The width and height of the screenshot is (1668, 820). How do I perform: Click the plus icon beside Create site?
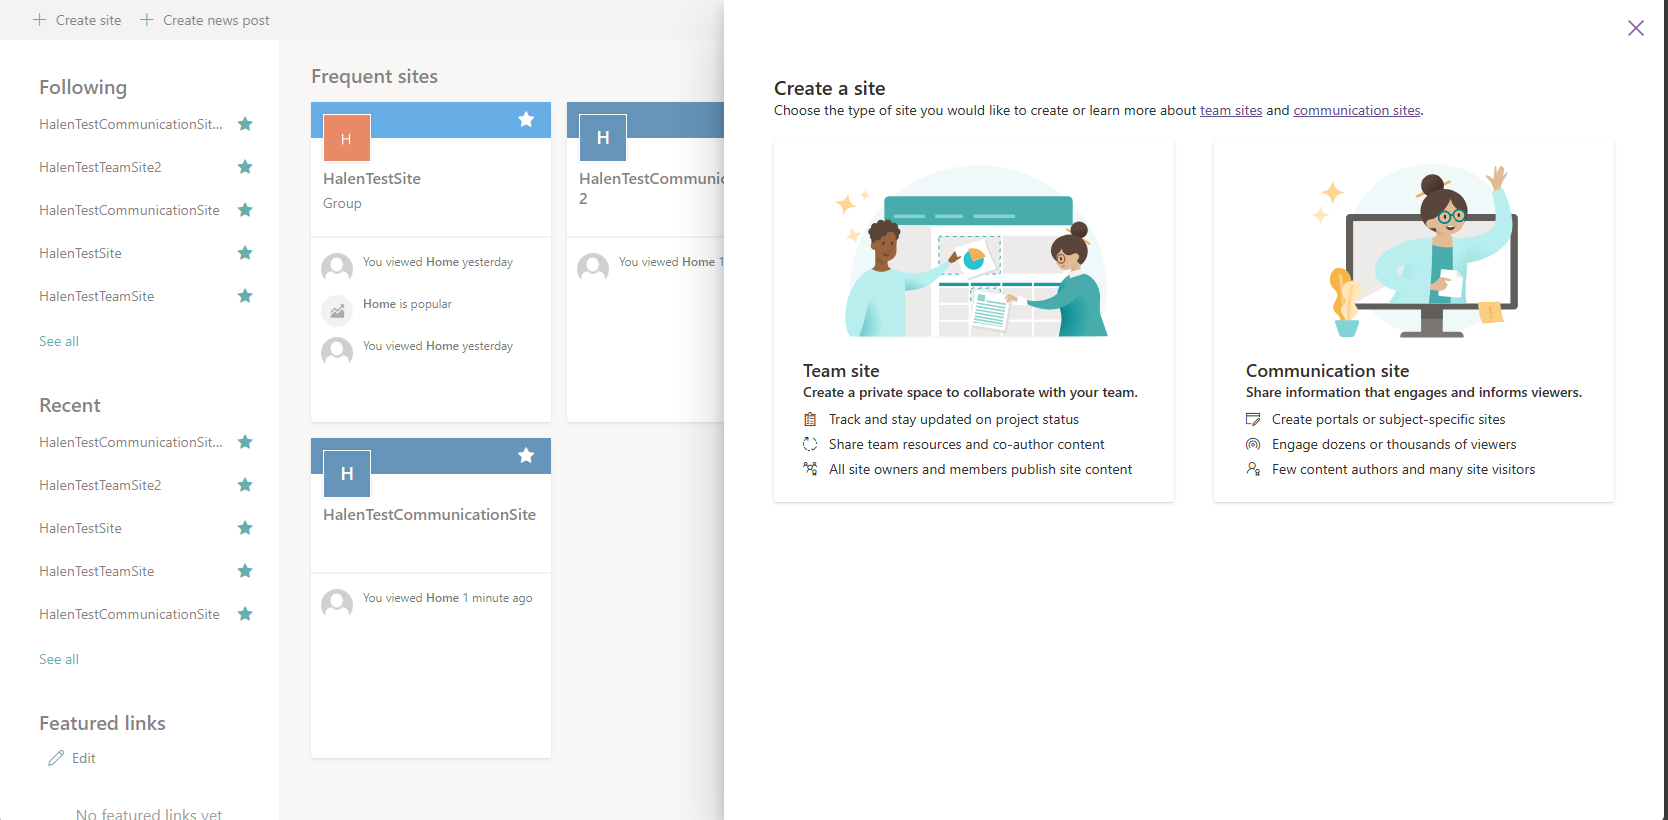click(x=40, y=20)
